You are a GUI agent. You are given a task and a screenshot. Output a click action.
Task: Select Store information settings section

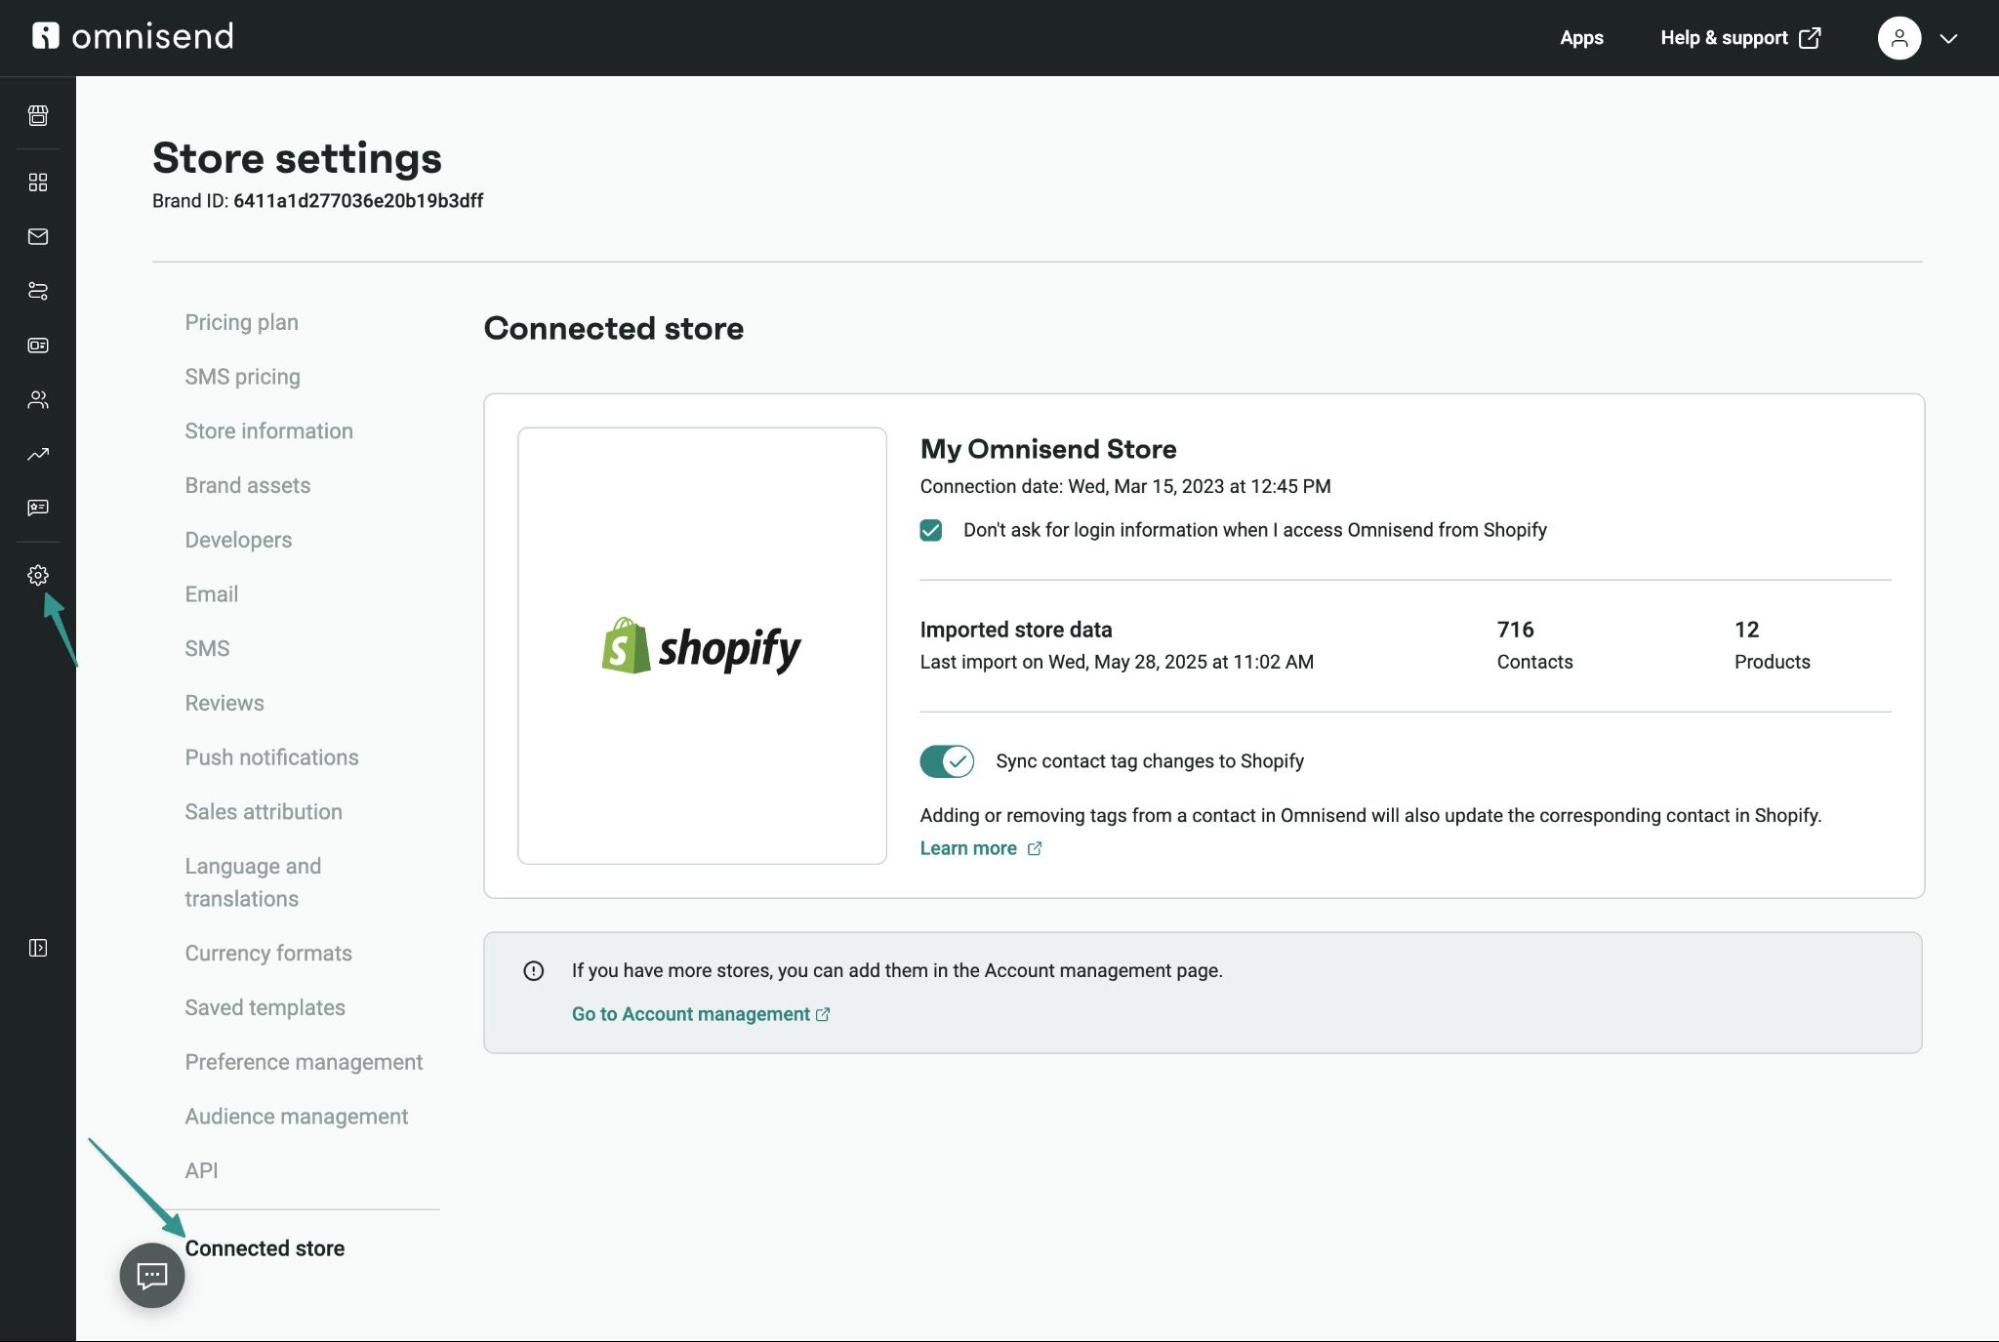(269, 431)
